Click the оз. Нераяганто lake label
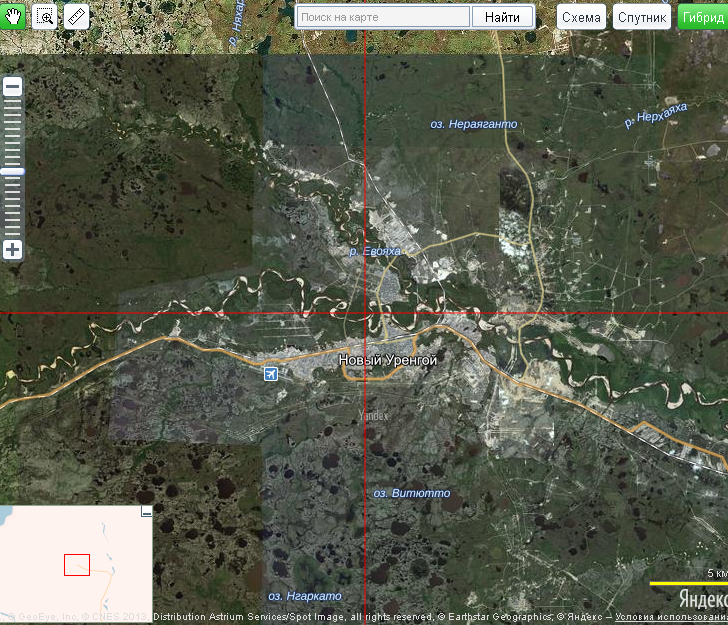Screen dimensions: 728x625 point(473,124)
